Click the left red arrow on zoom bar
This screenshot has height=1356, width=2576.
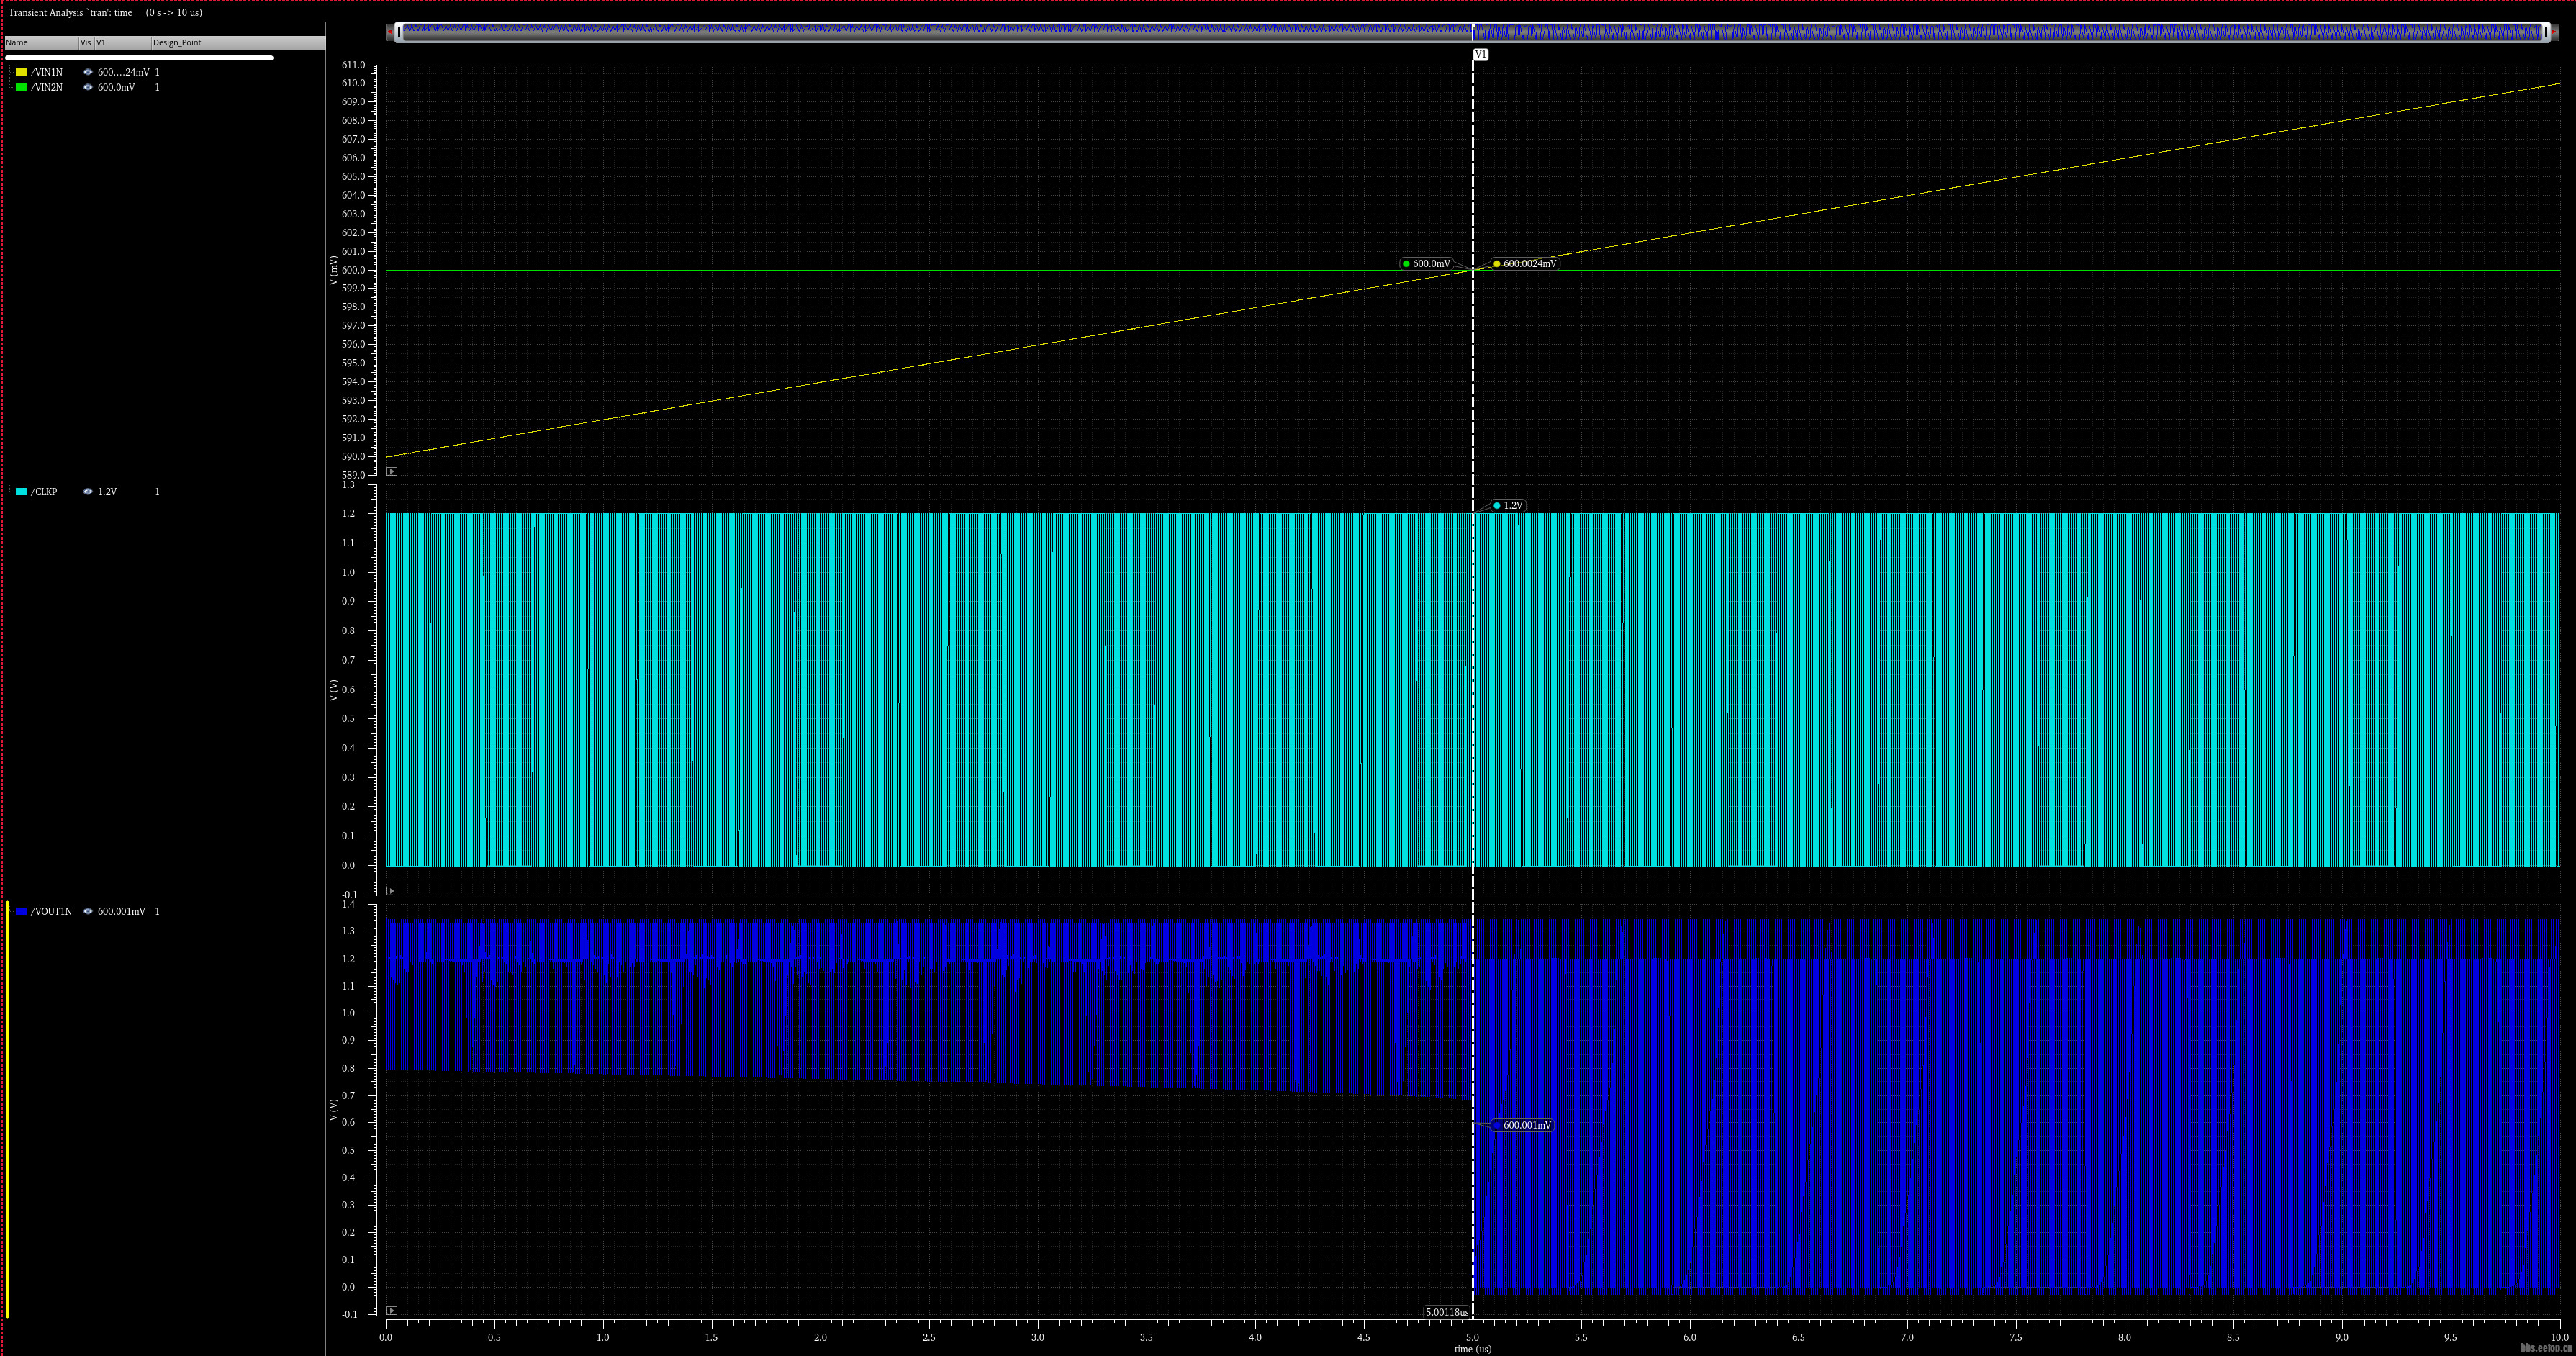pos(390,33)
